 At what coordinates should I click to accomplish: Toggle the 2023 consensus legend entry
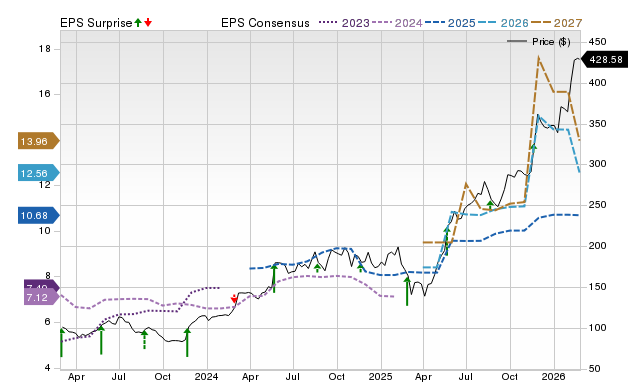(x=344, y=23)
